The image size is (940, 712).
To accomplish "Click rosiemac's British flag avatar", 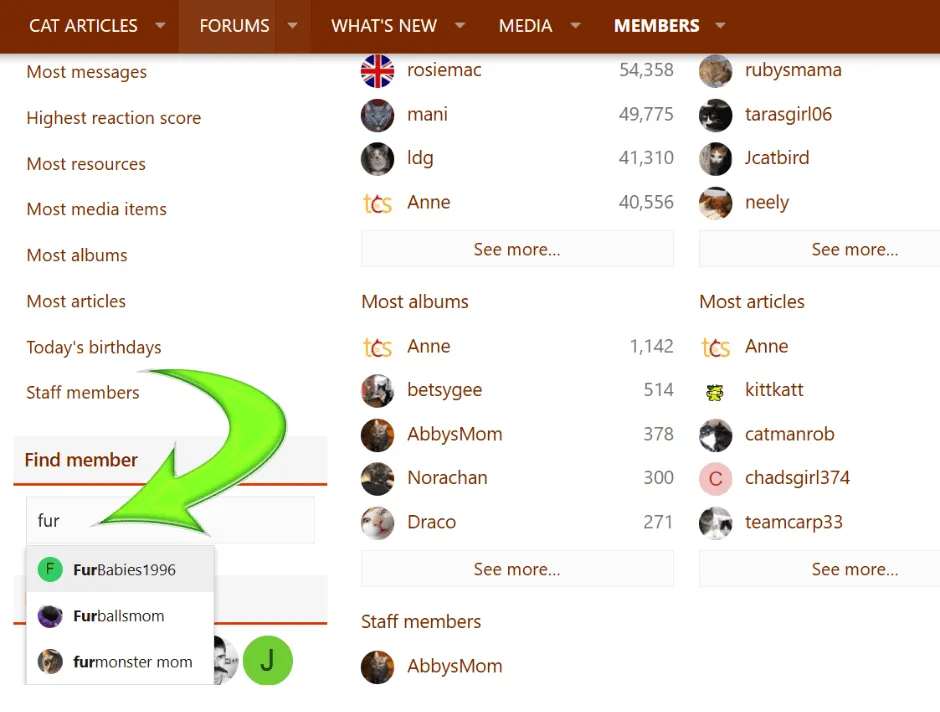I will coord(377,70).
